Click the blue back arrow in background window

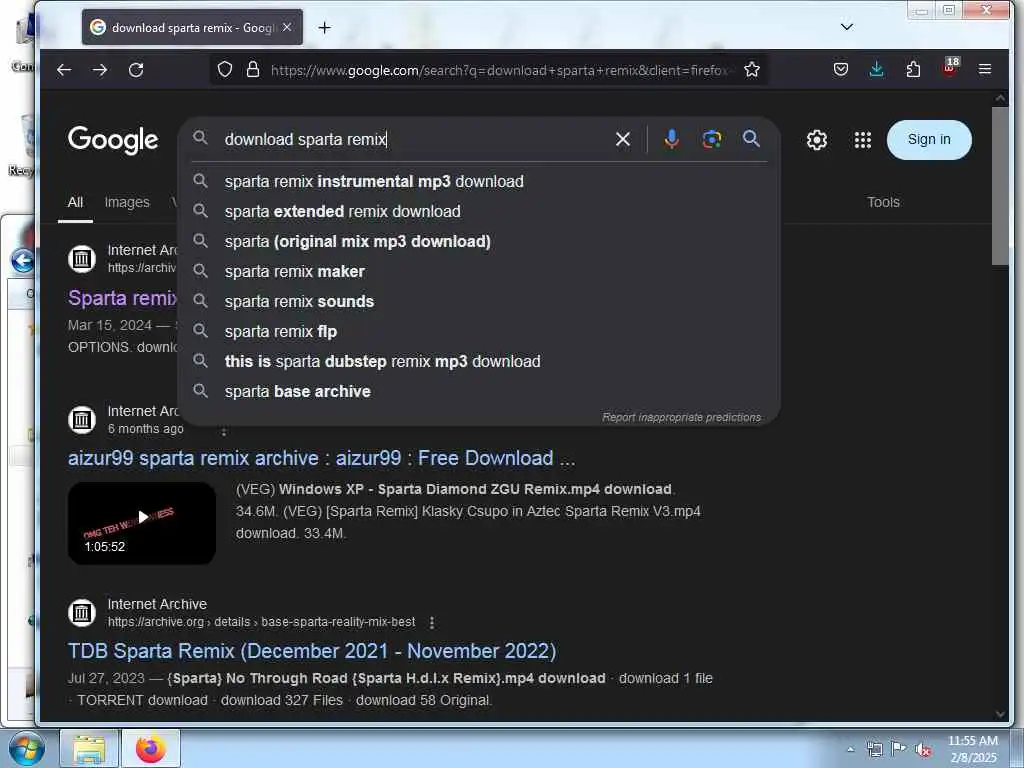click(22, 261)
